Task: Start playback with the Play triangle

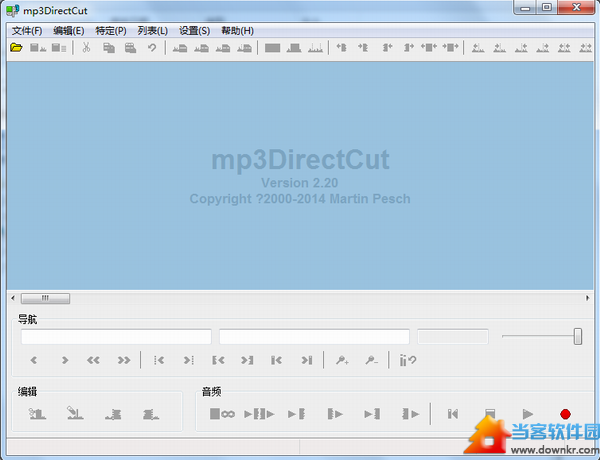Action: click(528, 414)
